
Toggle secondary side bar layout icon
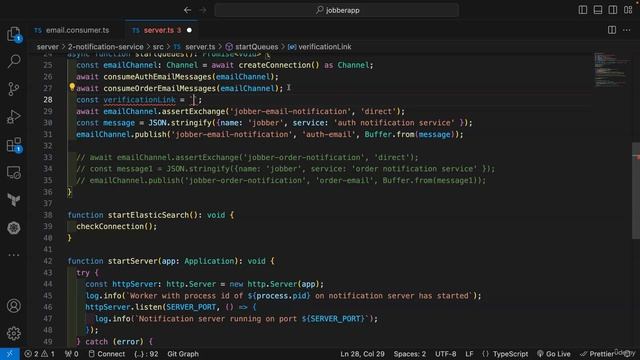pos(613,10)
